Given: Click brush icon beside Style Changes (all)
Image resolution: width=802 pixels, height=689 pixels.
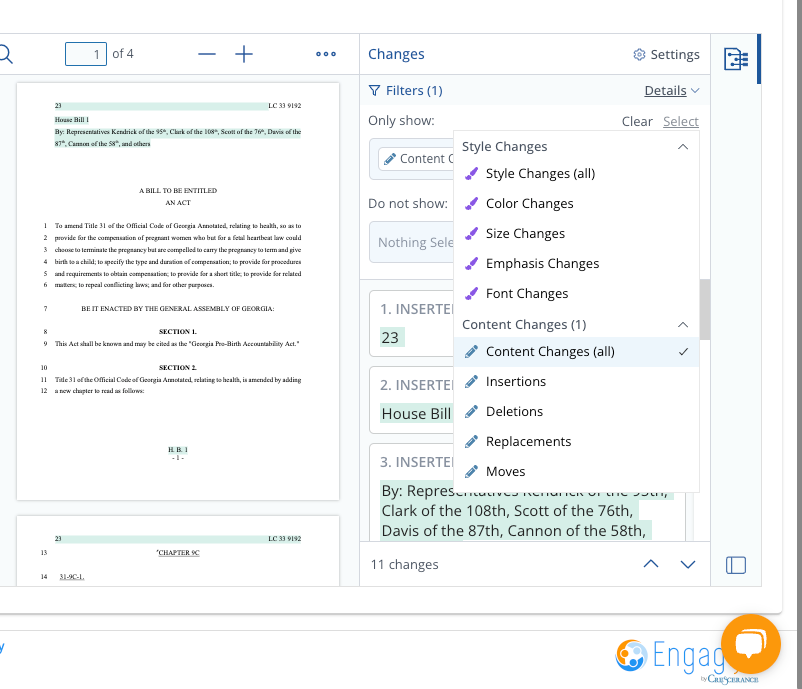Looking at the screenshot, I should click(x=471, y=173).
